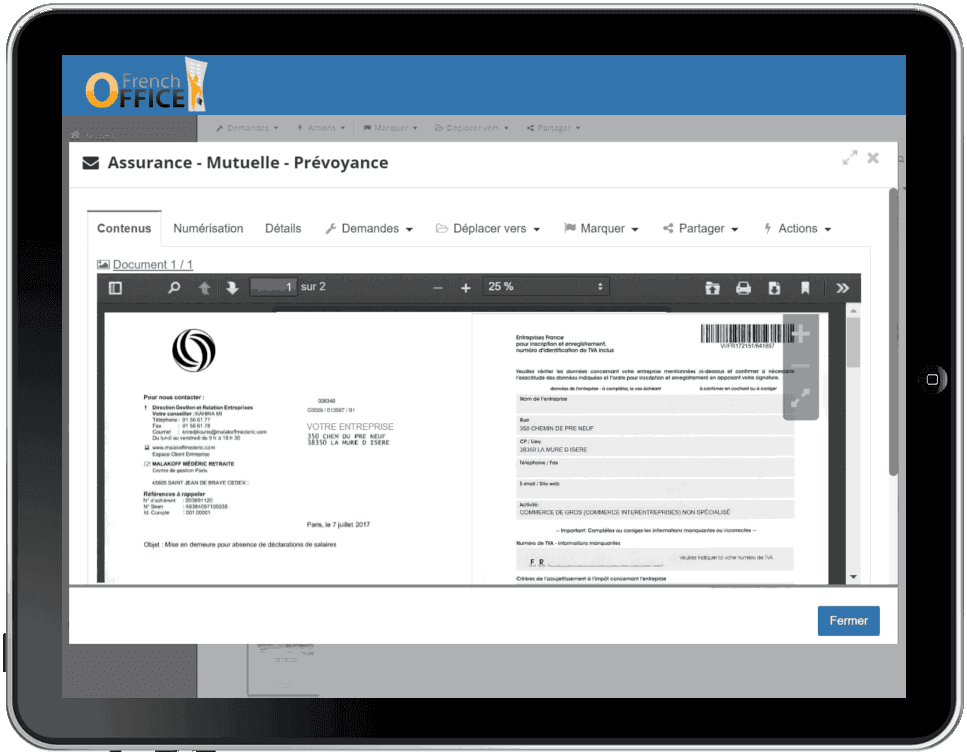The height and width of the screenshot is (755, 967).
Task: Click 'Paris, le 7 juillet 2017' text
Action: [339, 525]
